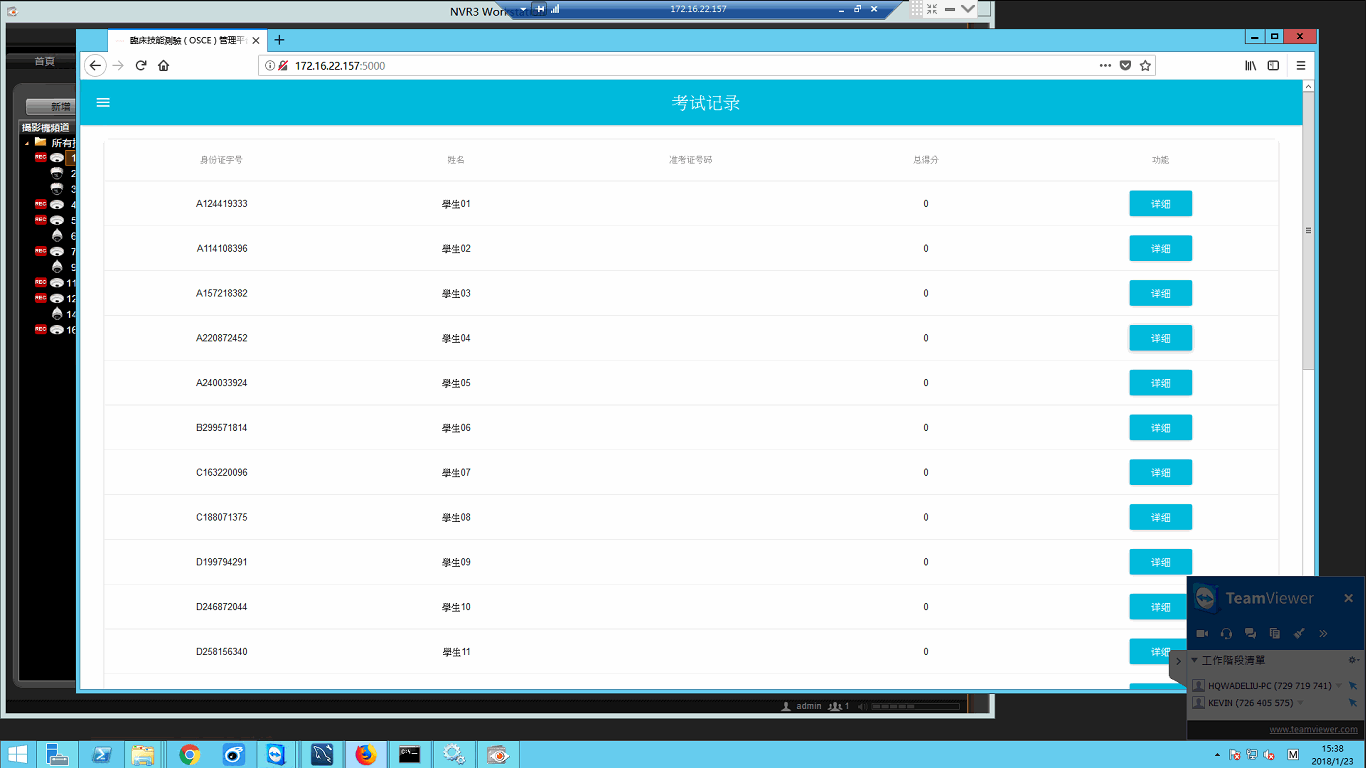Open the www.teamviewer.com link
This screenshot has height=768, width=1366.
[1313, 730]
